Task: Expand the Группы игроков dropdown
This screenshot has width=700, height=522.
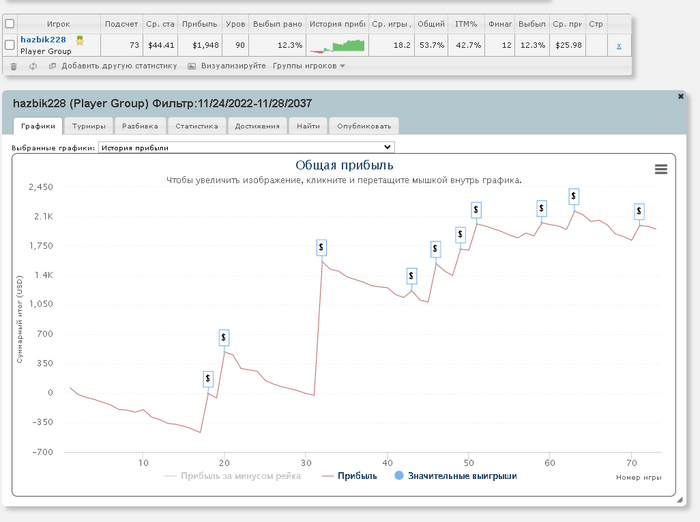Action: pyautogui.click(x=309, y=66)
